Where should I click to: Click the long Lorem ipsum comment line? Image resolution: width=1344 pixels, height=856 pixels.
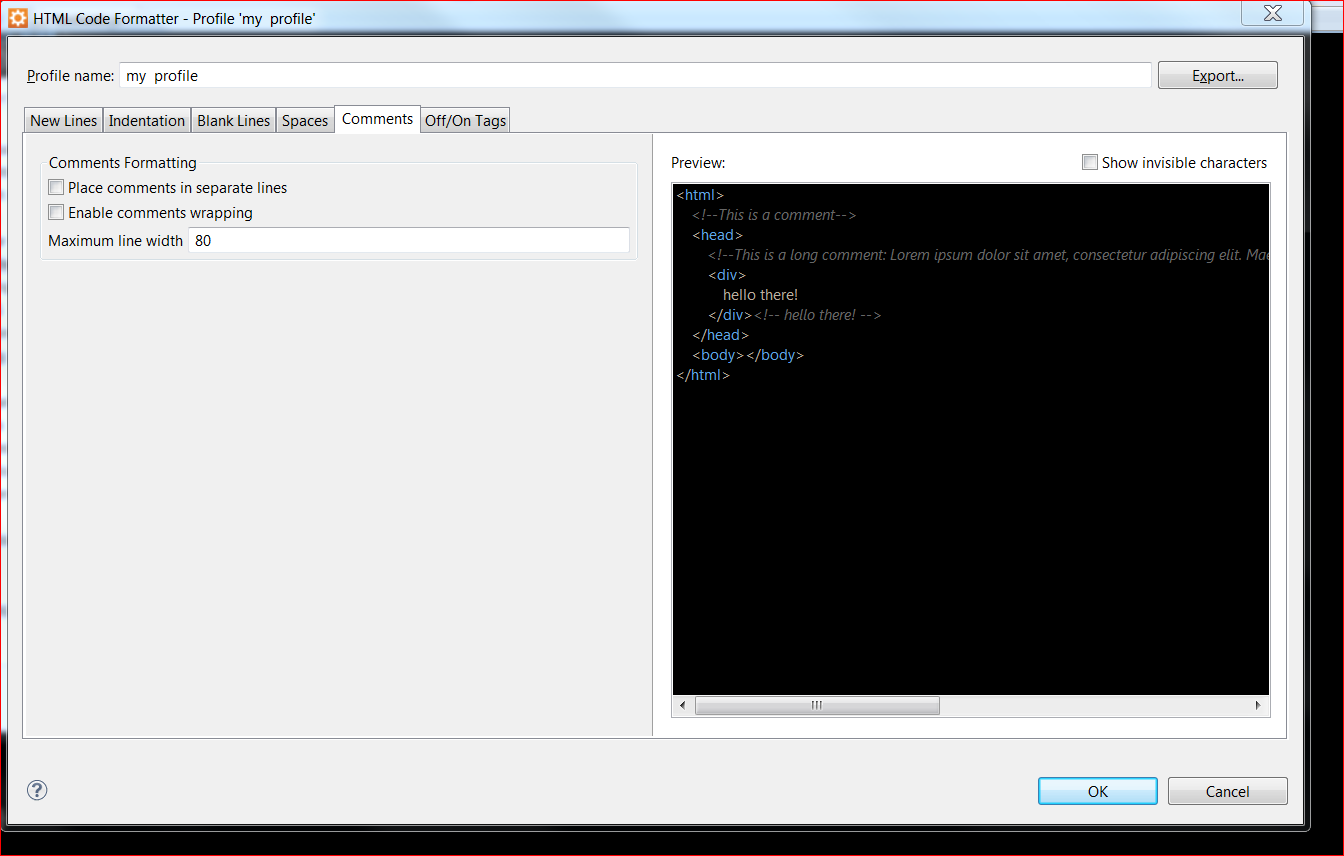989,255
